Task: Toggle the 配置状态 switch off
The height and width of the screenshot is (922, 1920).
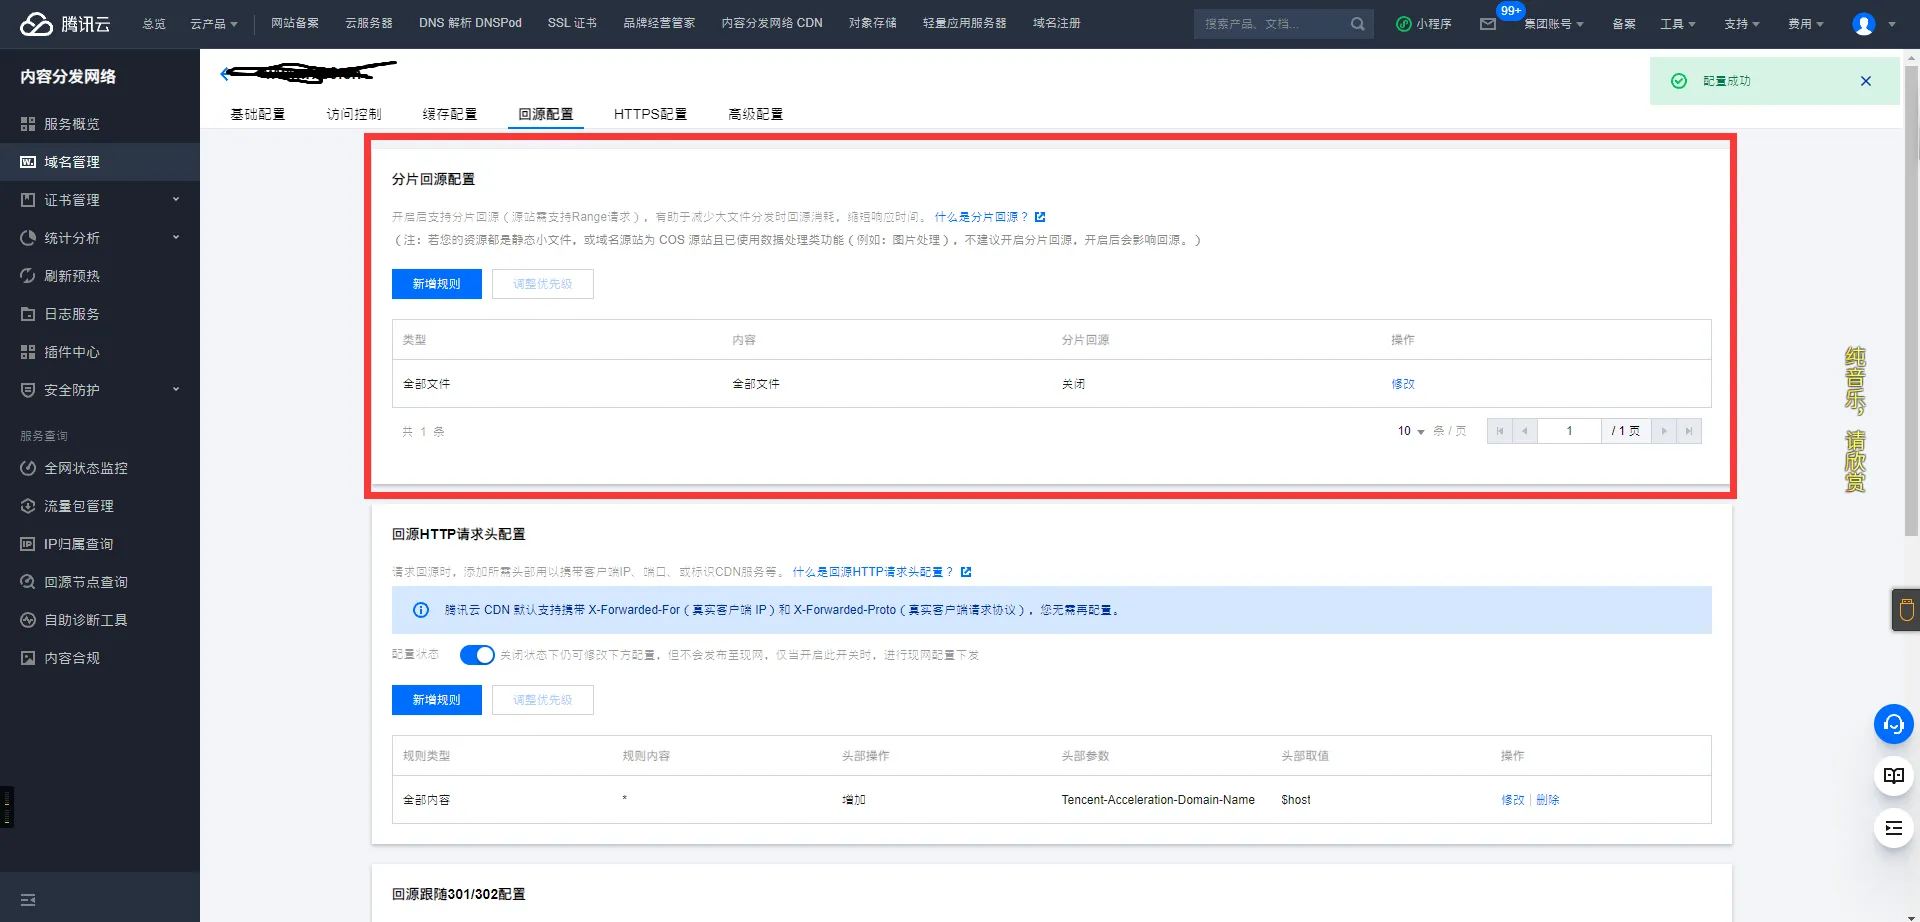Action: [477, 654]
